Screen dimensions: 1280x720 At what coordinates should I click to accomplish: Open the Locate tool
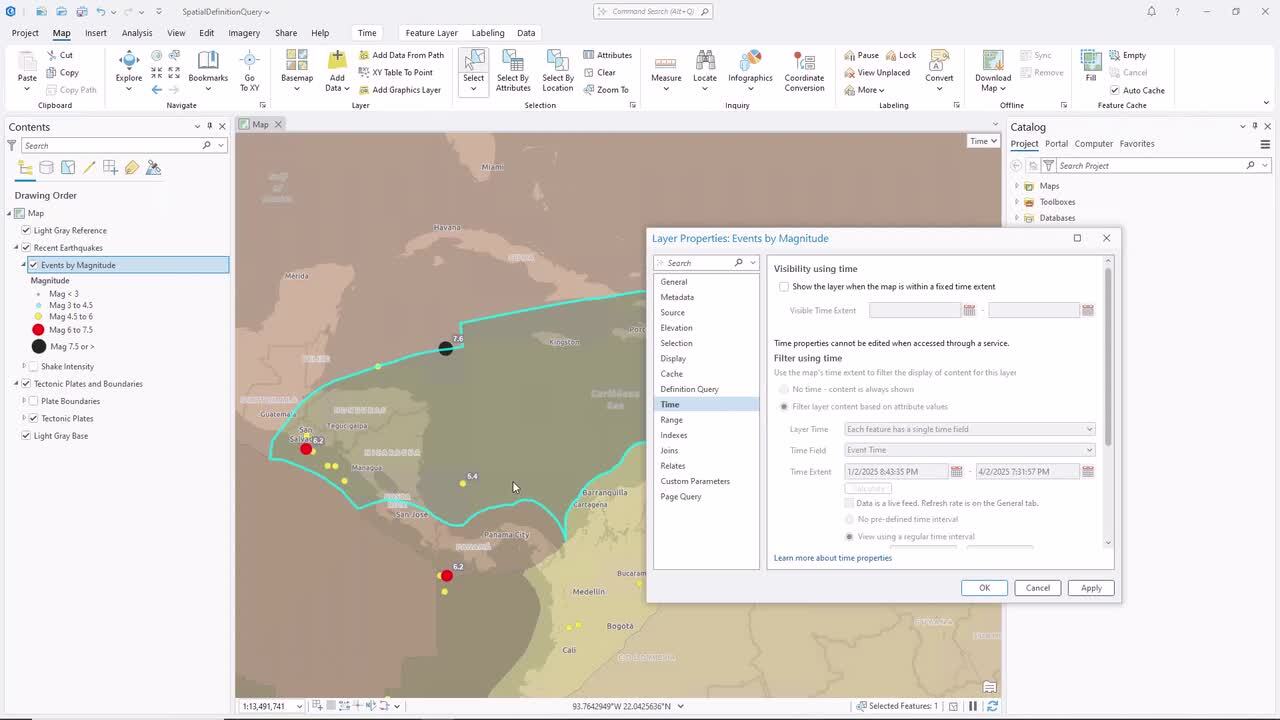tap(705, 62)
